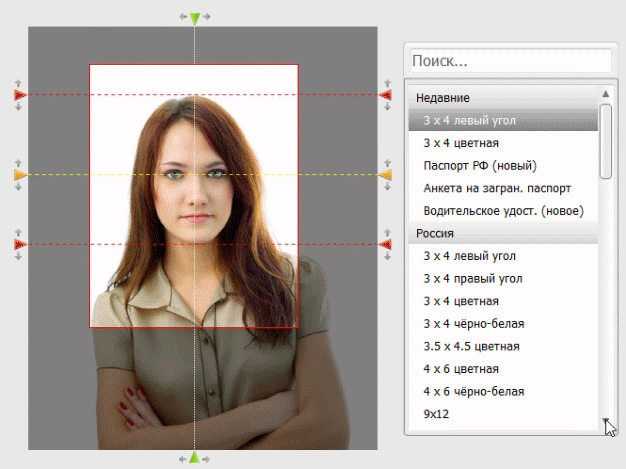
Task: Click up arrow above right head-top marker
Action: point(387,83)
